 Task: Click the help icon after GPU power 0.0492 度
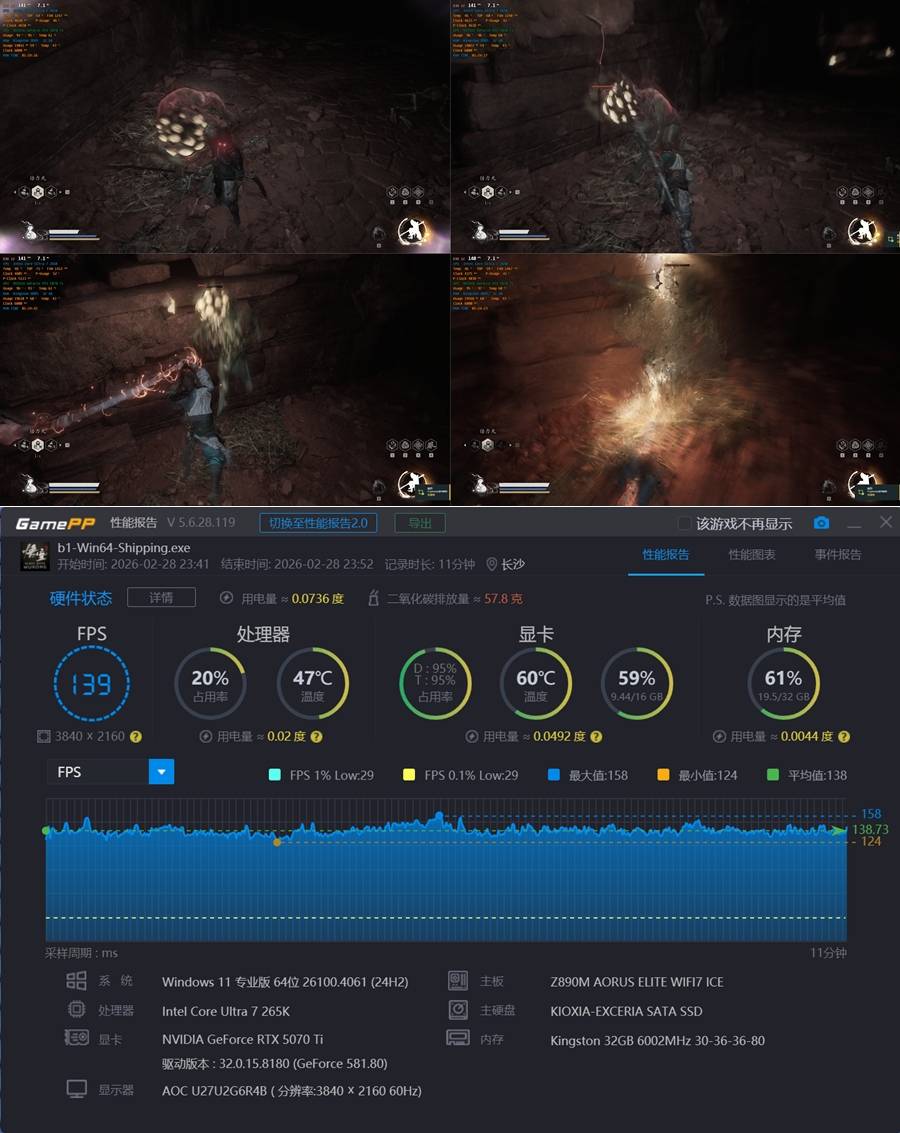pos(595,737)
